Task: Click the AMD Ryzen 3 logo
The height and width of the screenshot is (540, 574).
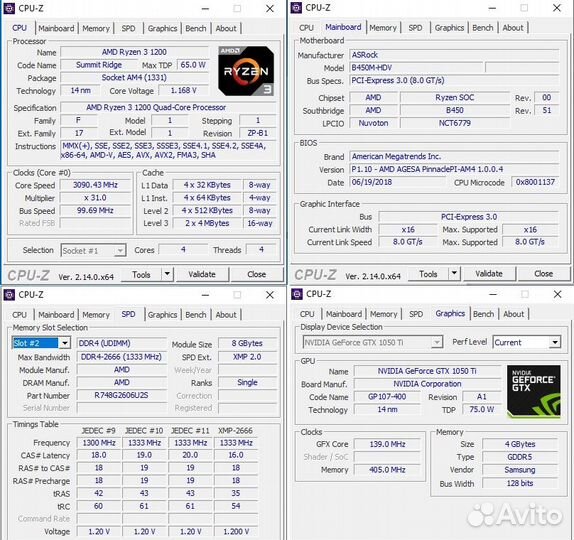Action: pyautogui.click(x=246, y=71)
